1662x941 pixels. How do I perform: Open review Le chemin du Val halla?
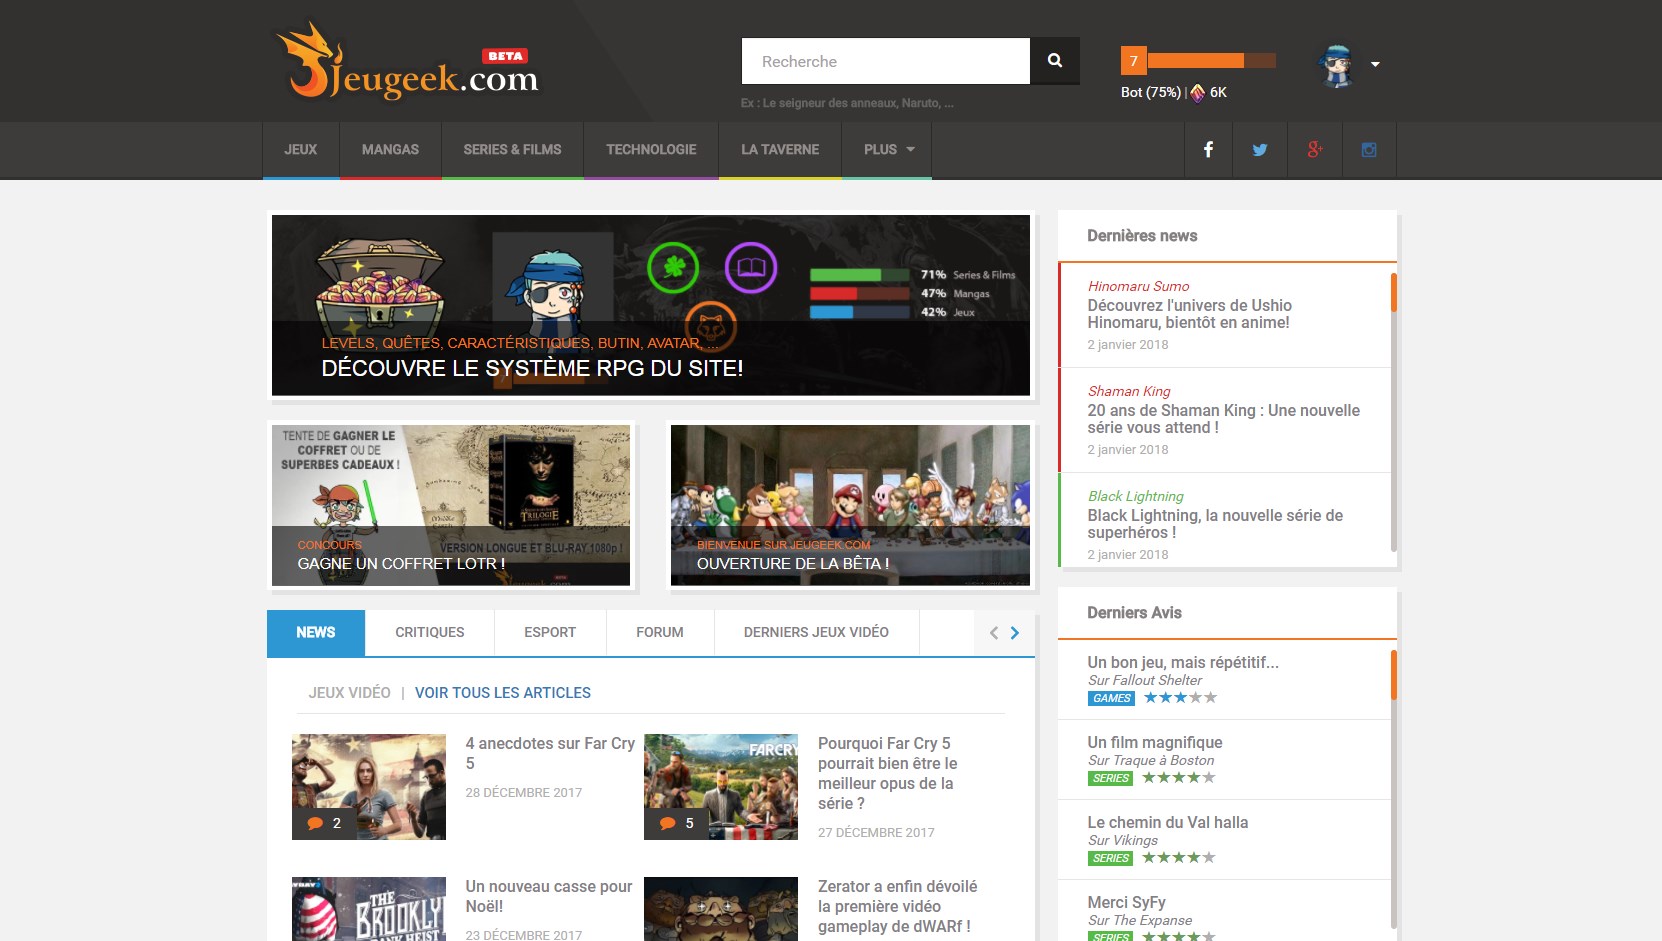tap(1168, 822)
